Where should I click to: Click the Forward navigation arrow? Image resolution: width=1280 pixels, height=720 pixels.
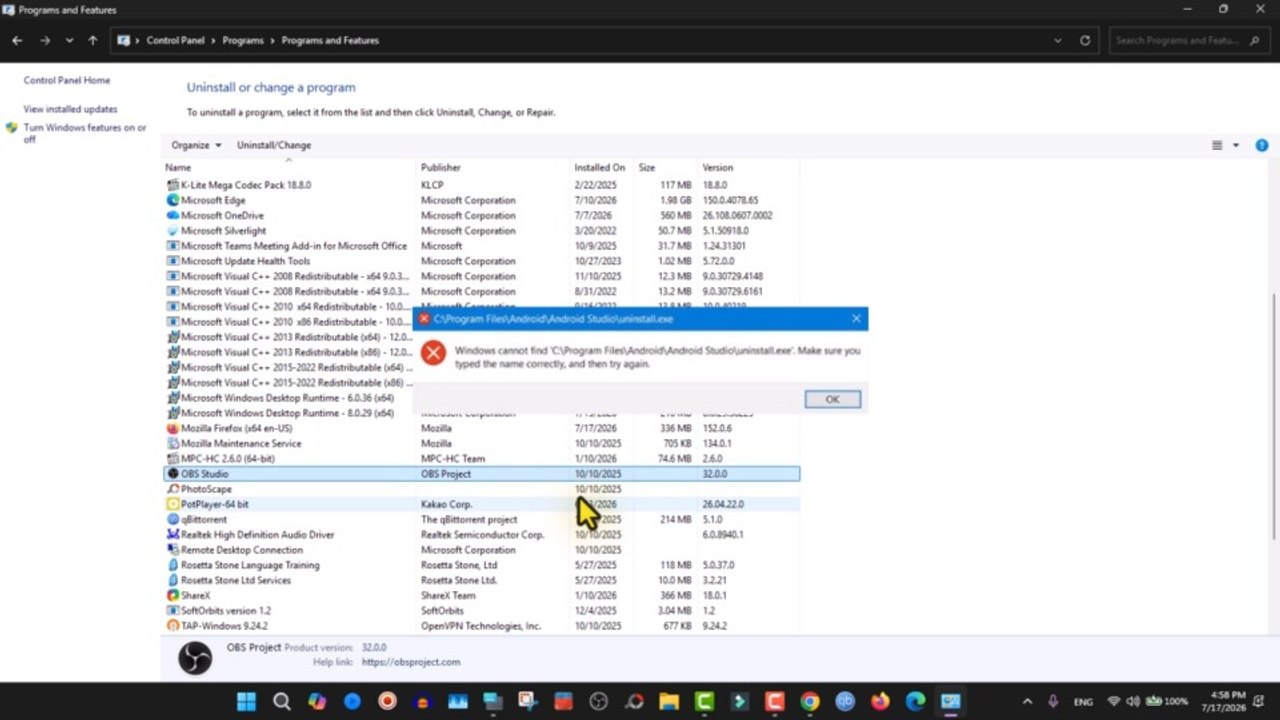point(45,41)
